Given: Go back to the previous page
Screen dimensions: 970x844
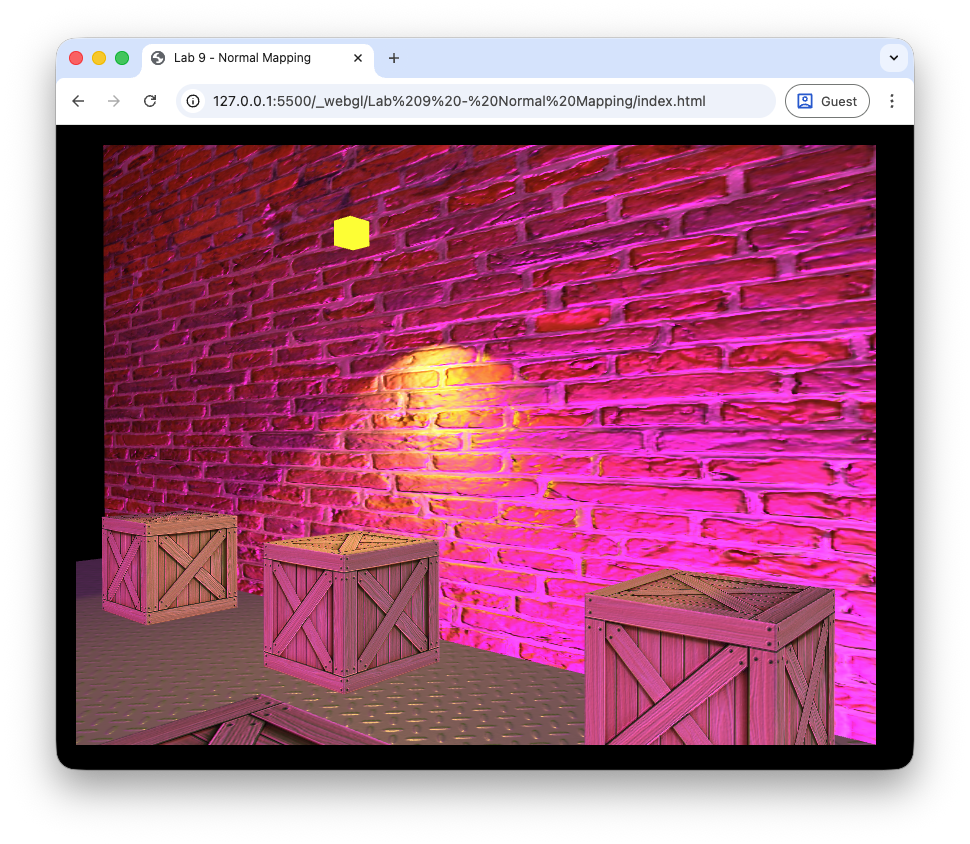Looking at the screenshot, I should click(x=78, y=101).
